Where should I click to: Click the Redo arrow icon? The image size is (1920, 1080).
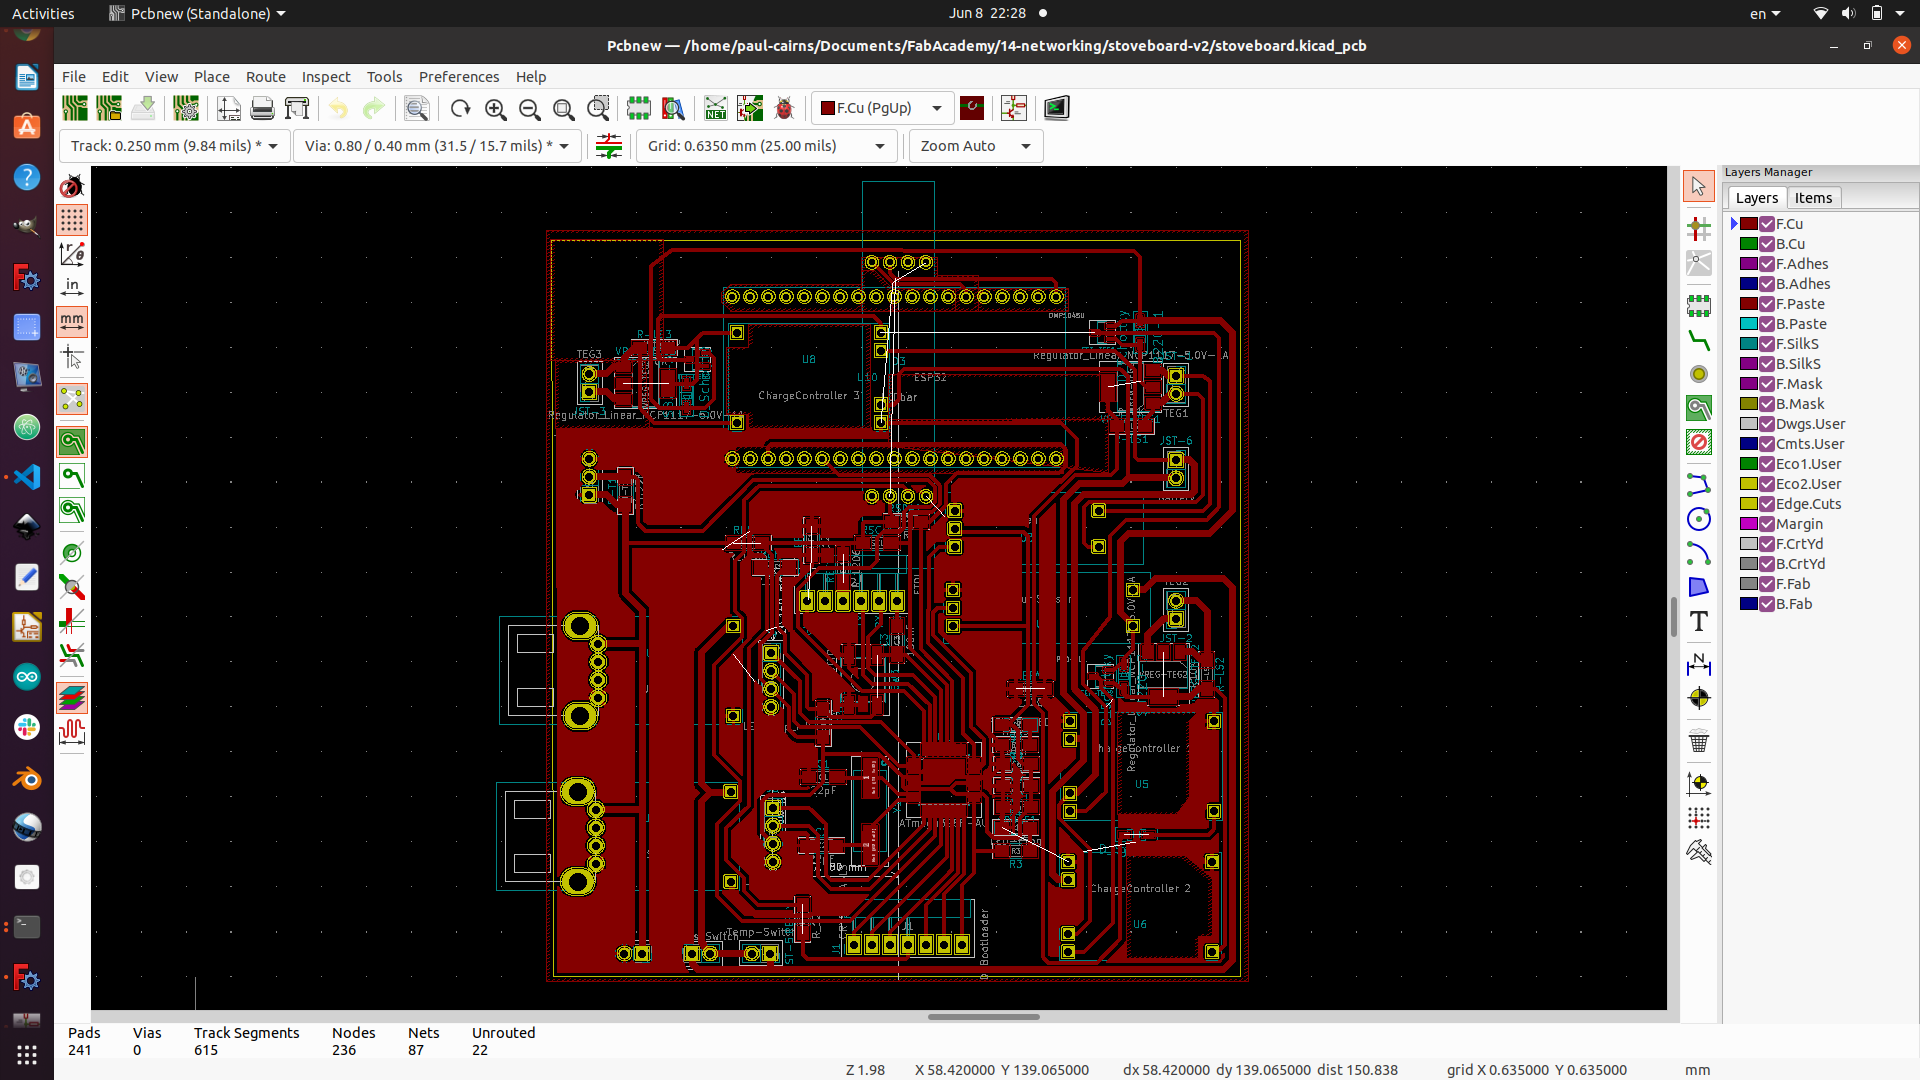tap(373, 108)
